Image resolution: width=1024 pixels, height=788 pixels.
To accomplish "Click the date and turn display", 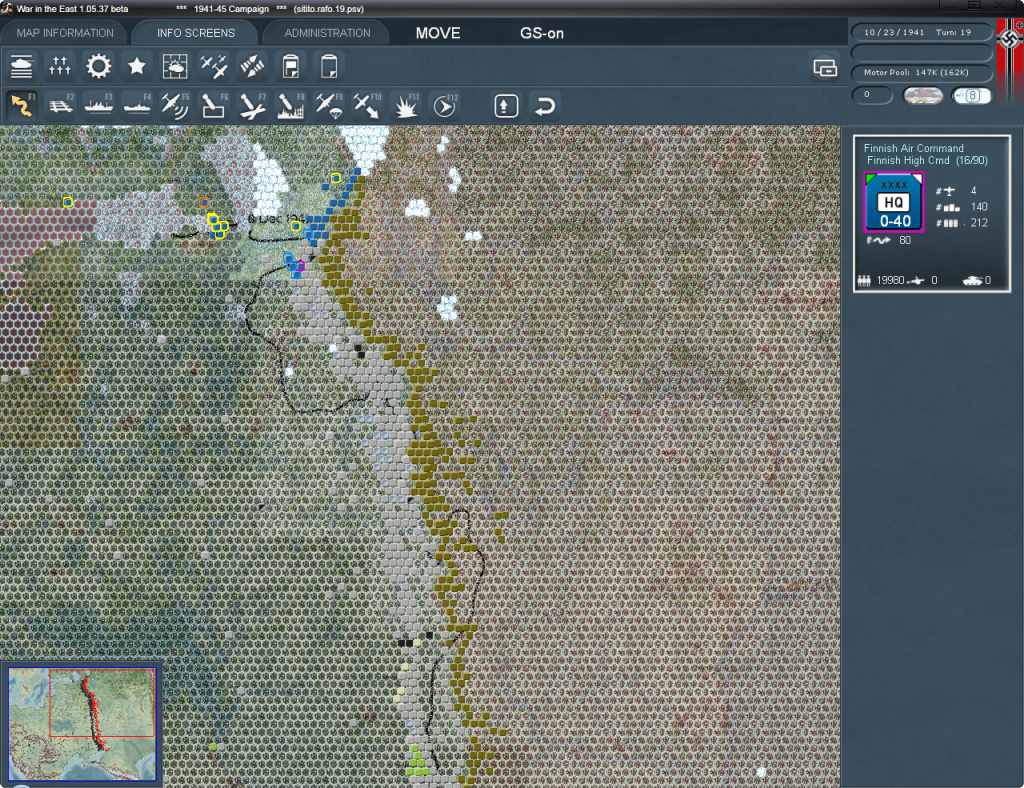I will pos(921,32).
